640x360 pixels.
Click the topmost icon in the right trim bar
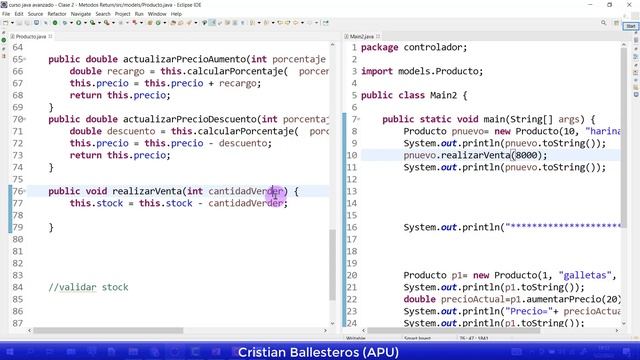tap(636, 40)
